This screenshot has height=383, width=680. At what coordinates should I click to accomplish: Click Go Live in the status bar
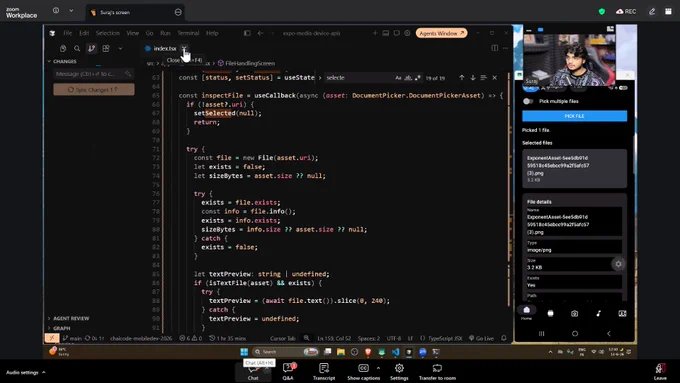click(x=481, y=338)
